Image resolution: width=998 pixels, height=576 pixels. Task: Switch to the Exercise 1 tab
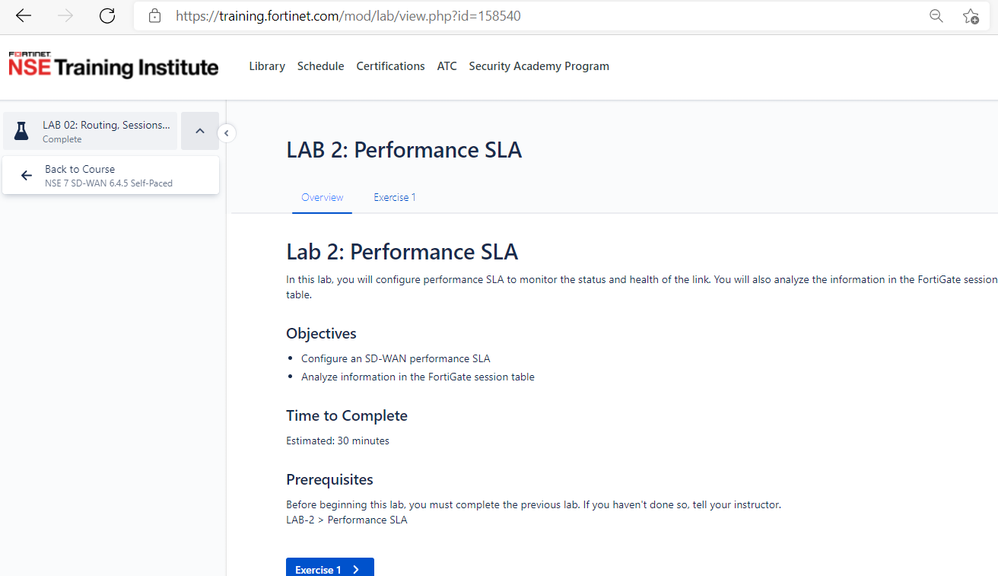[394, 197]
